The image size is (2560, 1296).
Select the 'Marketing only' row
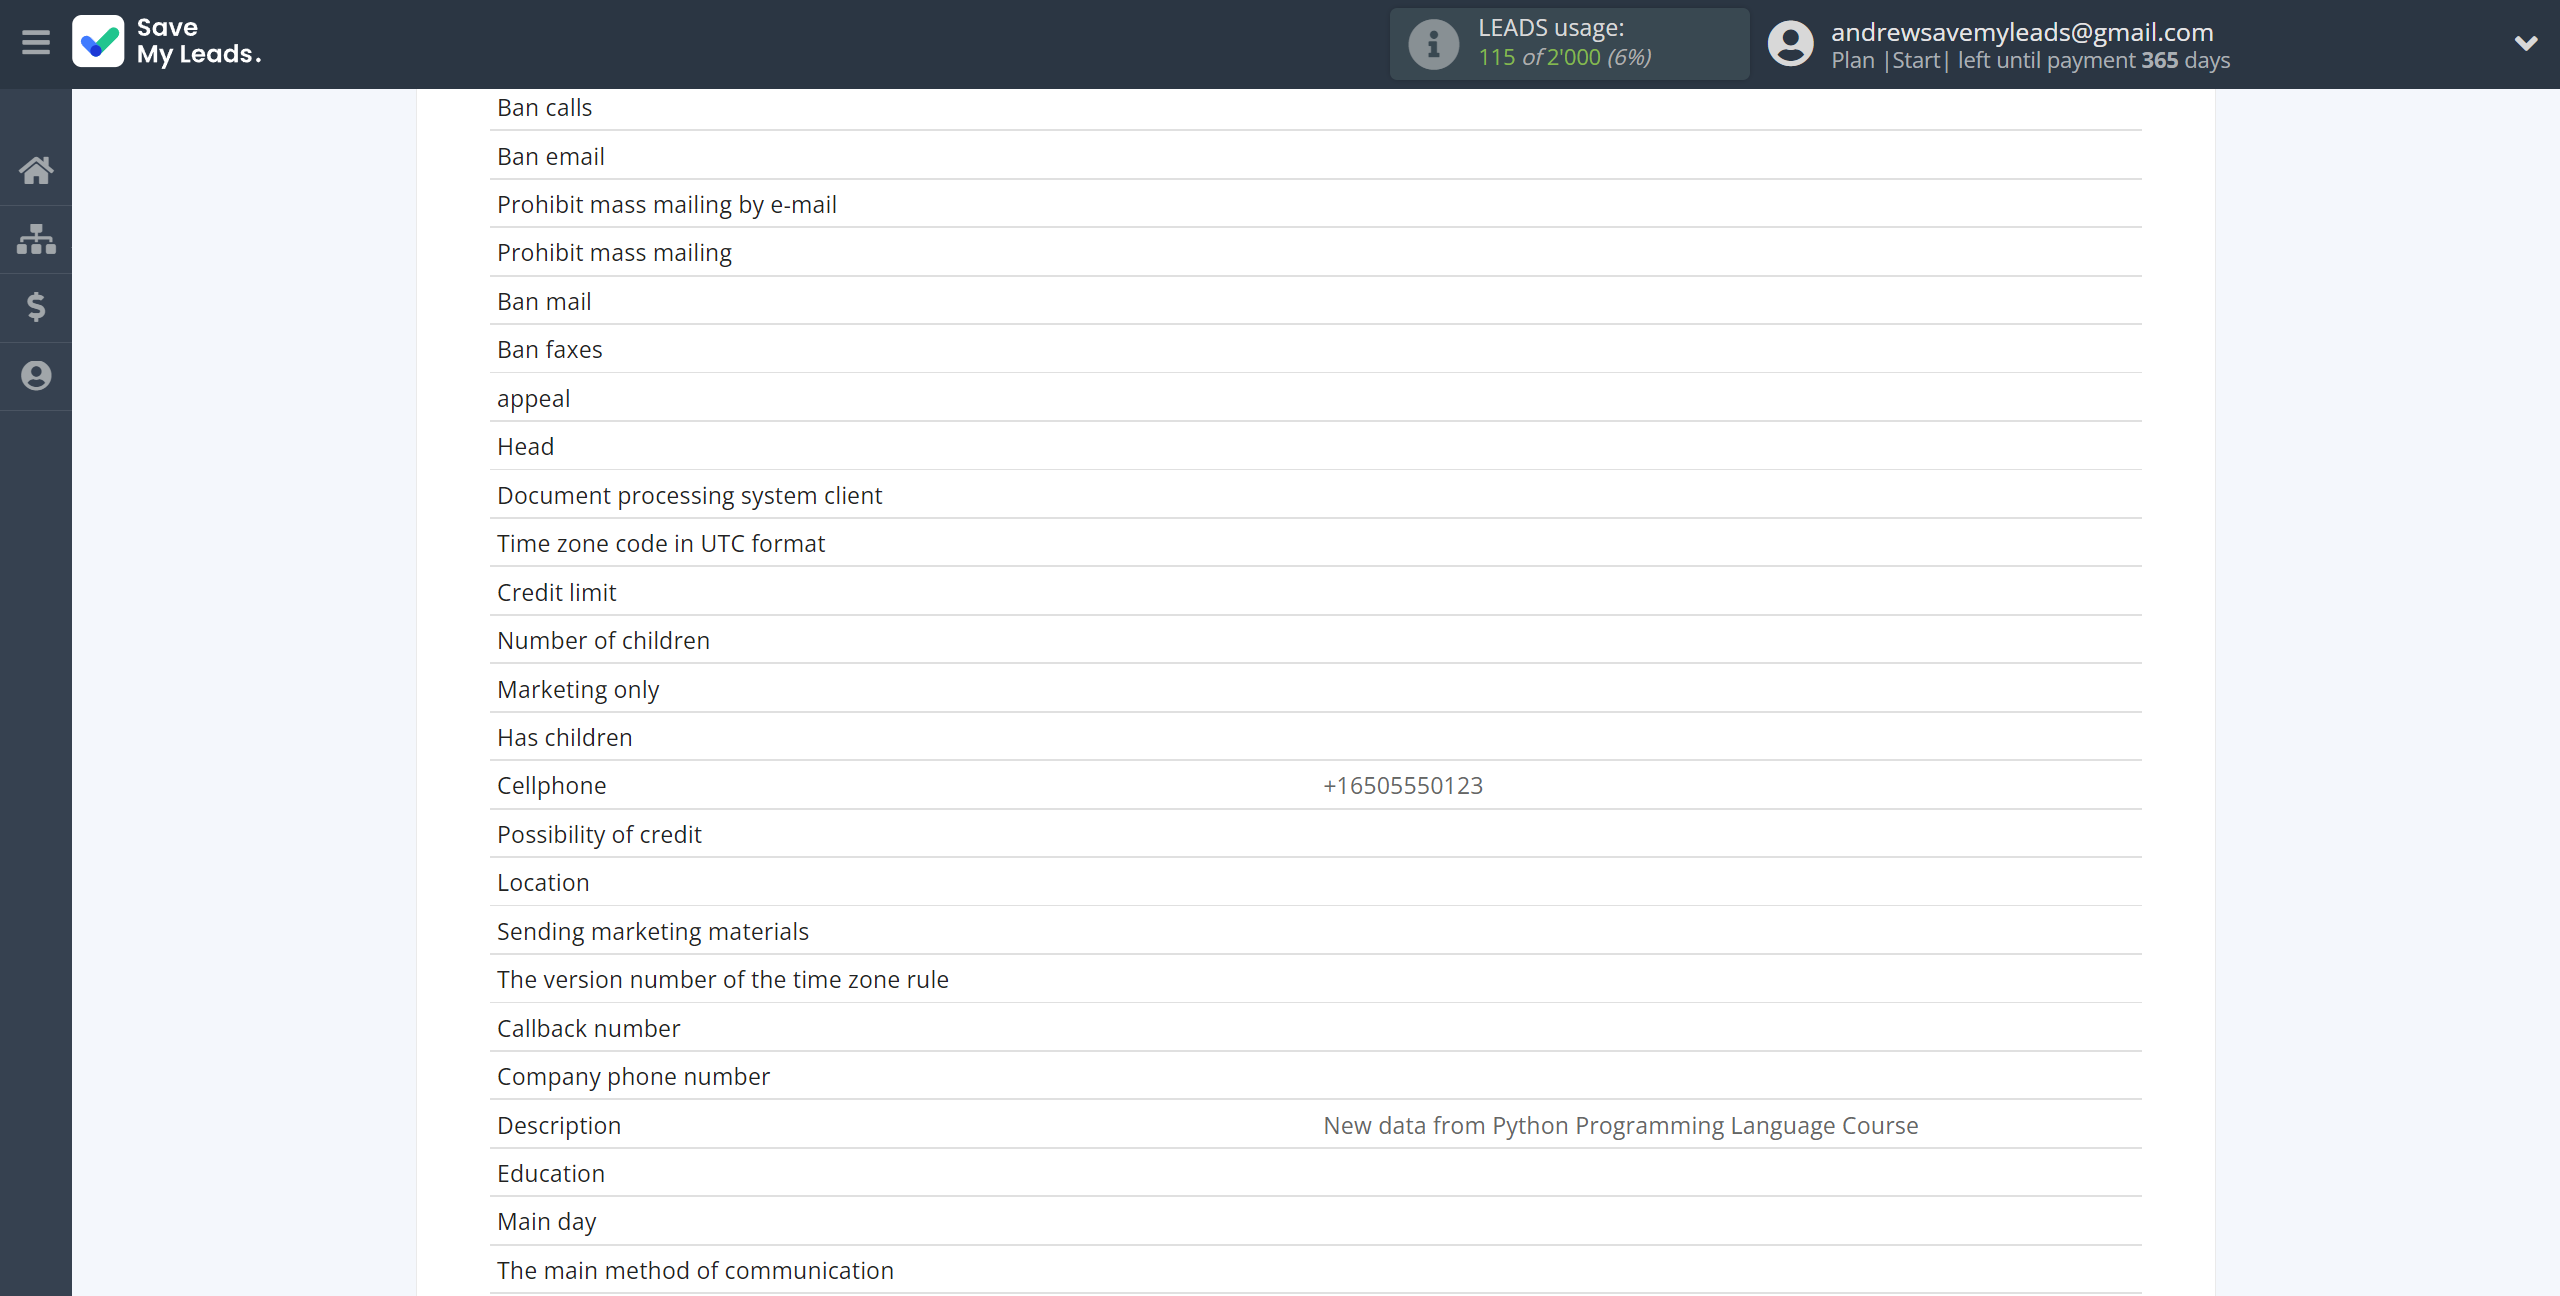point(1315,689)
